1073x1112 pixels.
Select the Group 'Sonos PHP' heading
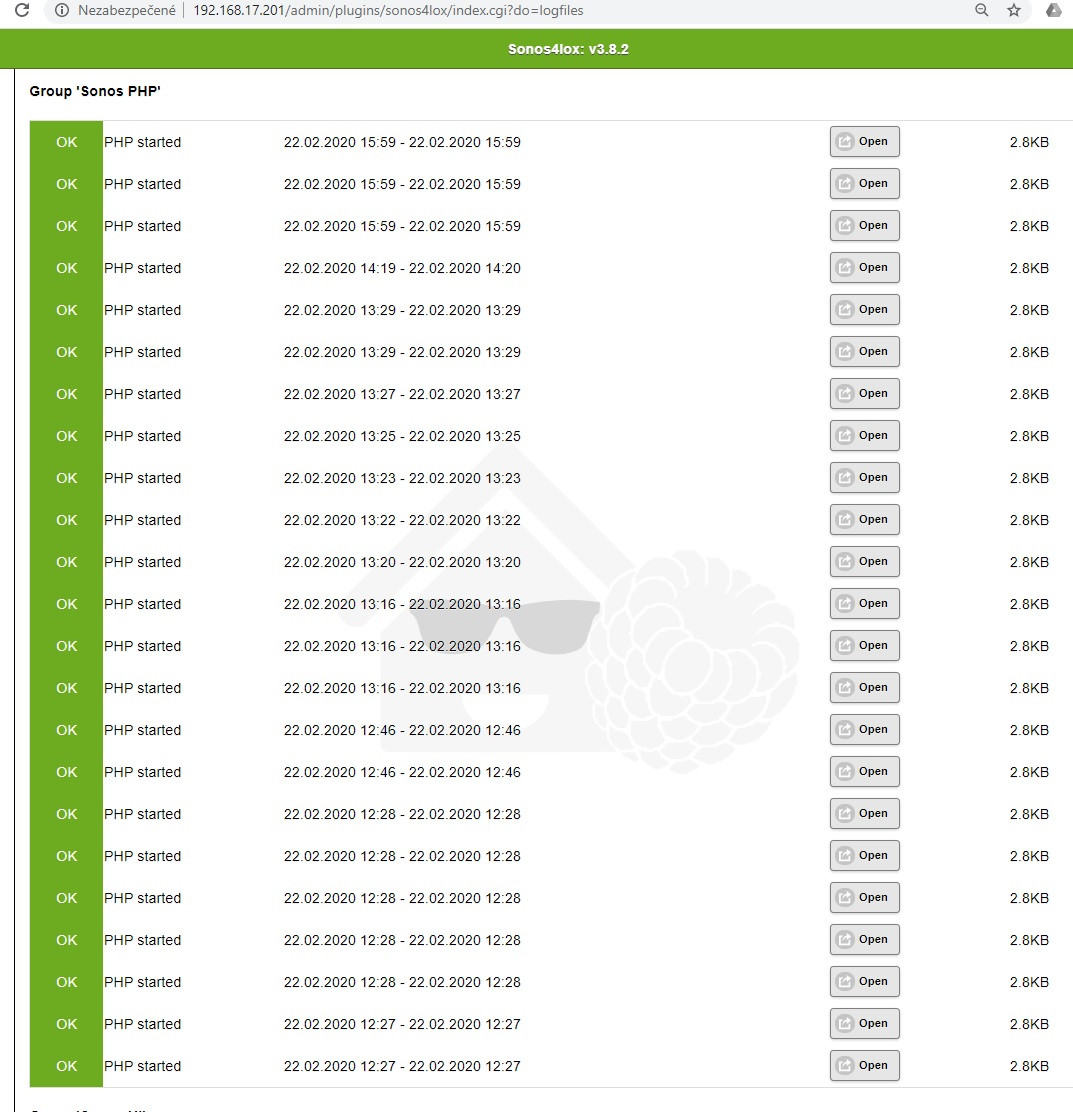(x=95, y=91)
